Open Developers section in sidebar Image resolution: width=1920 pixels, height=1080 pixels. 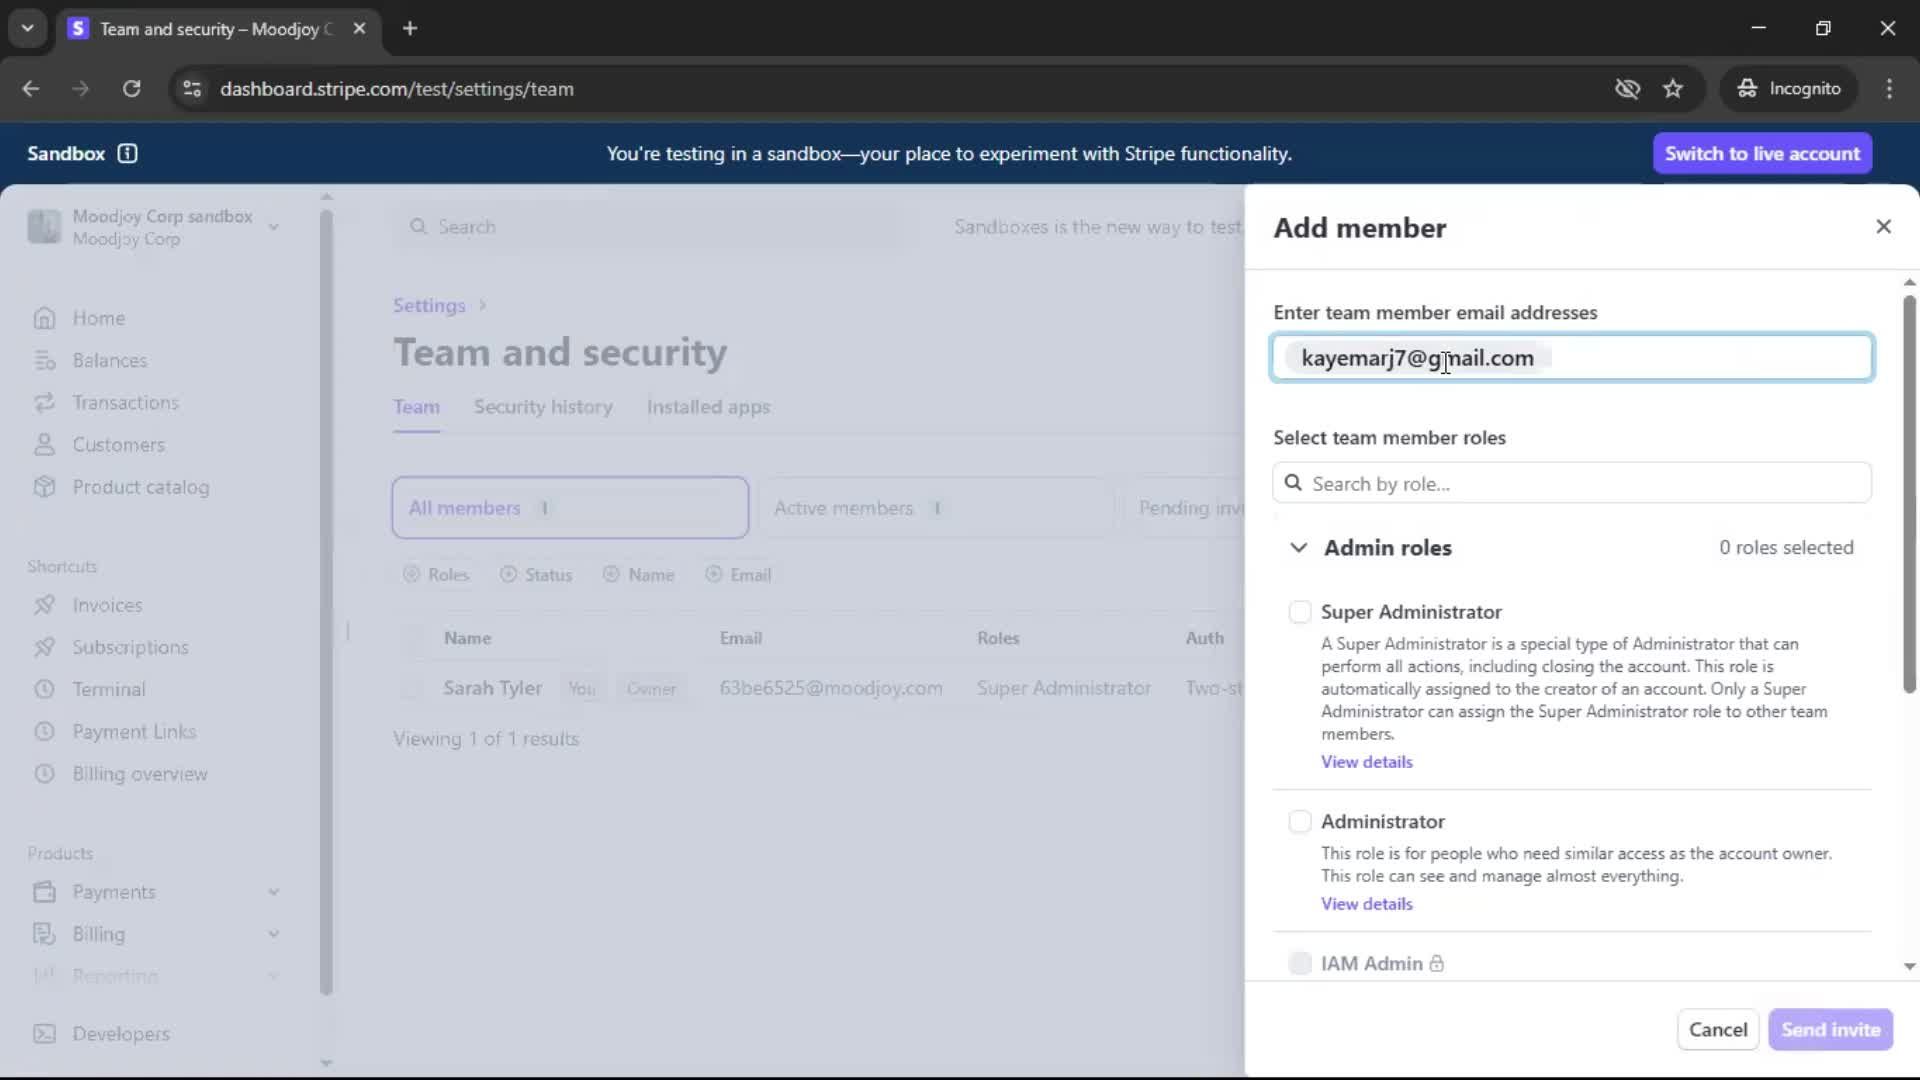(x=120, y=1034)
